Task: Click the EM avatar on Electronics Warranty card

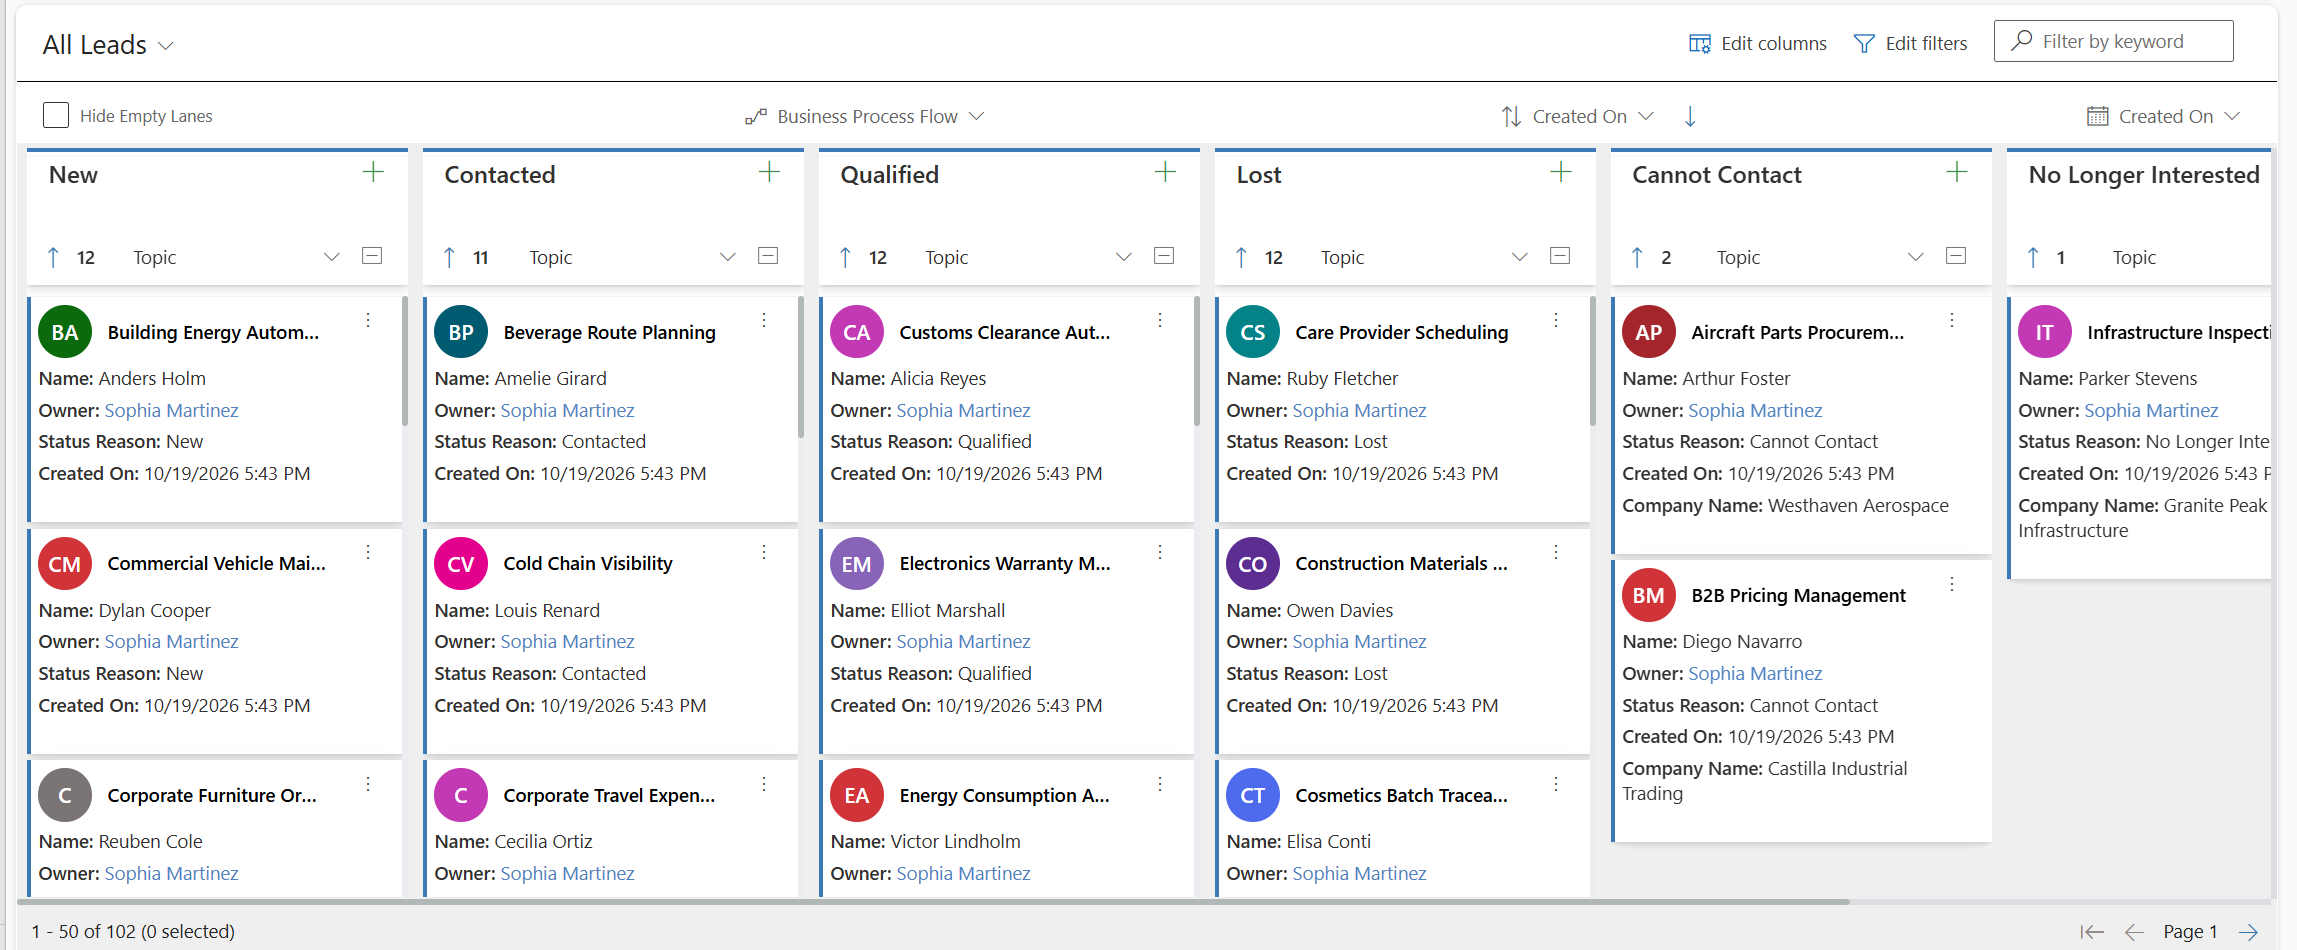Action: [x=856, y=564]
